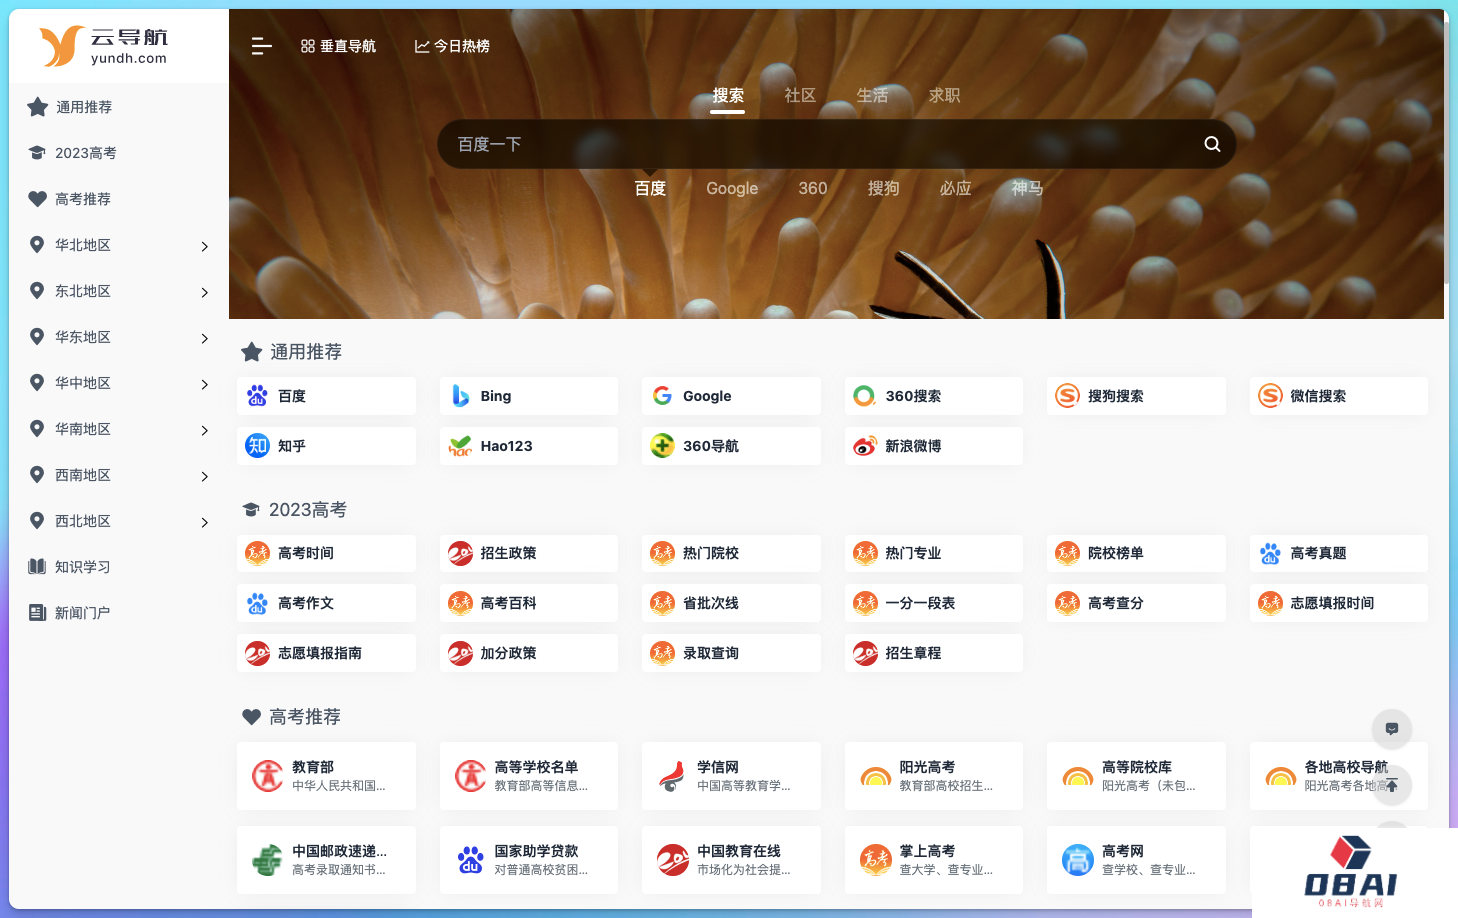Switch to the 求职 search tab
1458x918 pixels.
944,95
